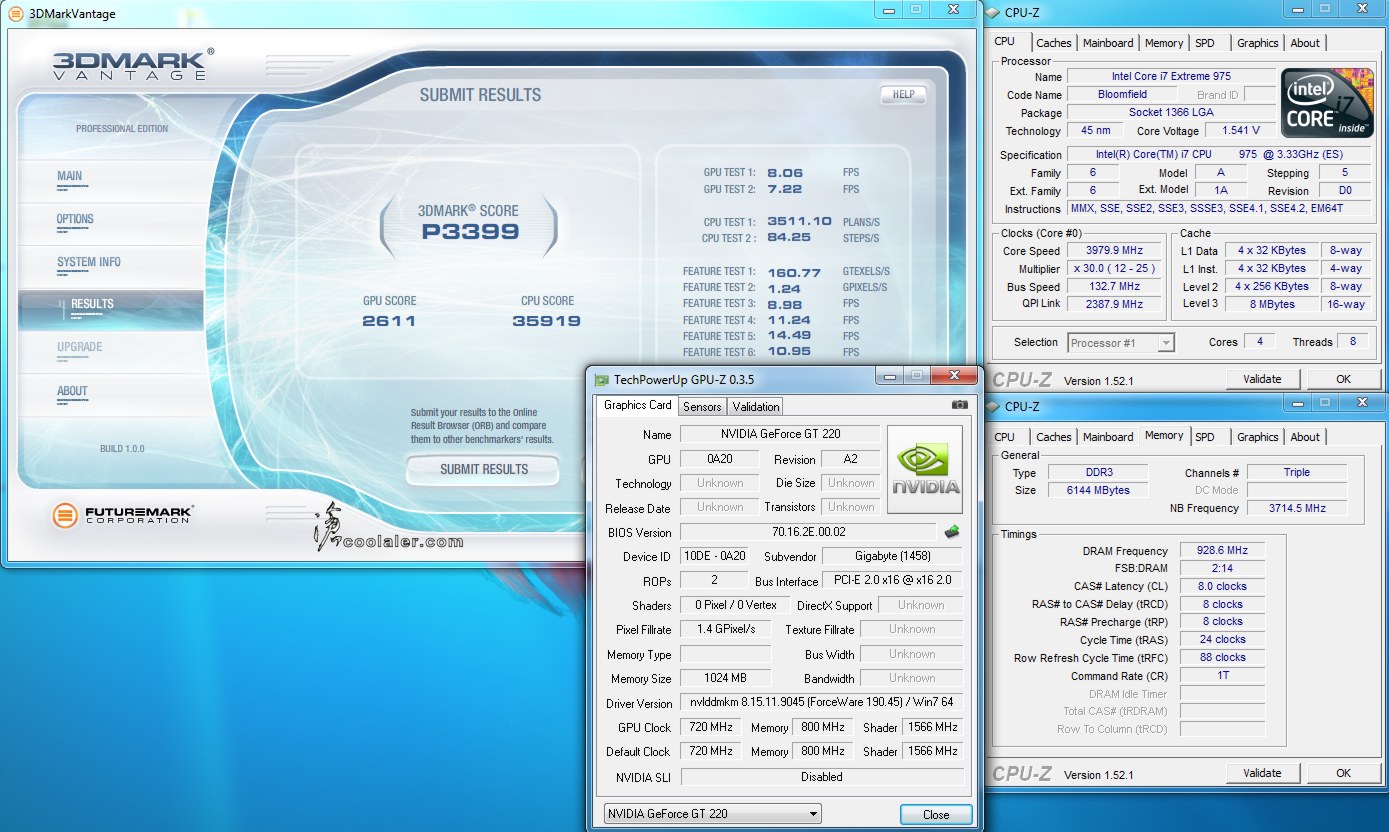This screenshot has width=1389, height=832.
Task: Click the Core Speed value 3979.9 MHz
Action: coord(1114,251)
